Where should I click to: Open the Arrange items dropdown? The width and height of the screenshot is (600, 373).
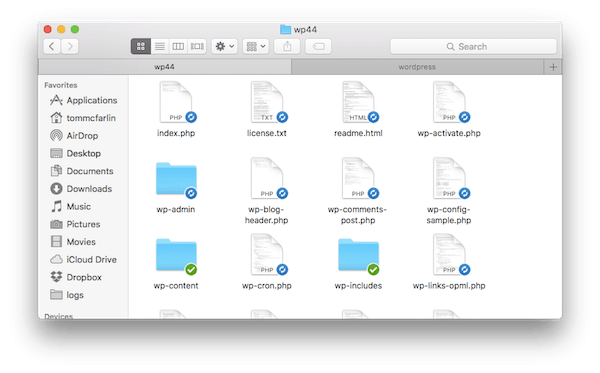[256, 46]
